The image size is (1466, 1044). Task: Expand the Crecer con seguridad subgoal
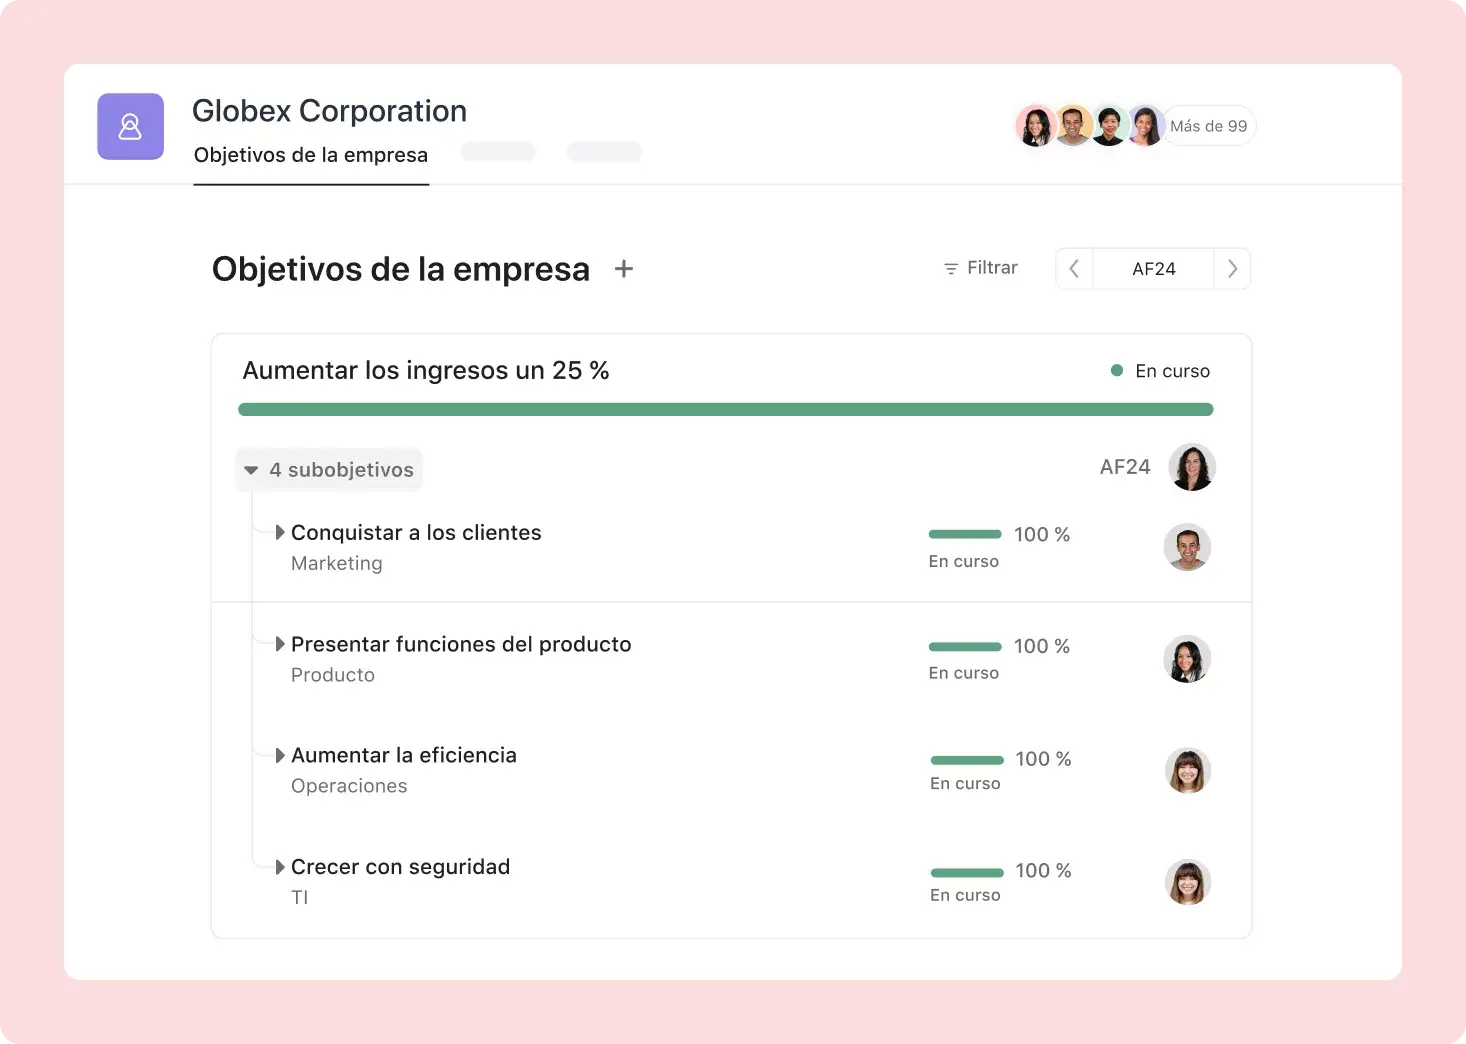(281, 867)
